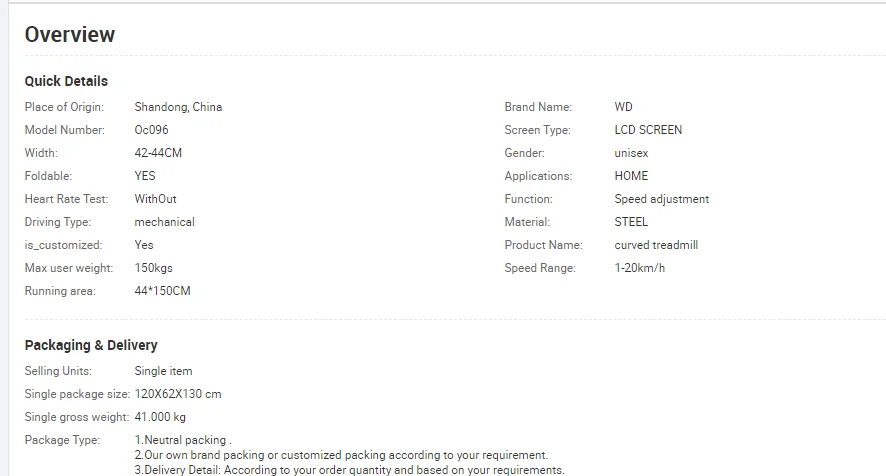Viewport: 886px width, 476px height.
Task: Click the mechanical driving type value
Action: (164, 222)
